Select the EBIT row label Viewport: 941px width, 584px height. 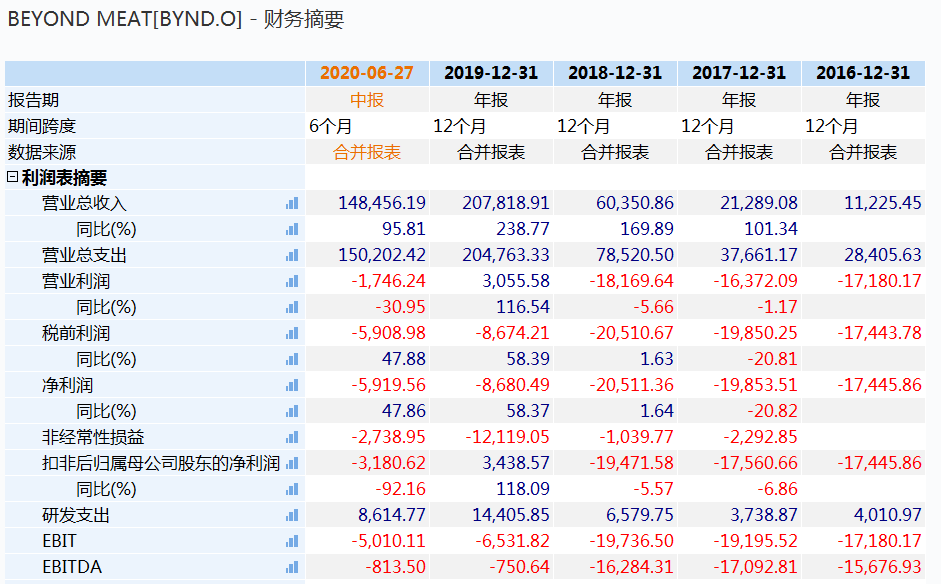point(59,541)
